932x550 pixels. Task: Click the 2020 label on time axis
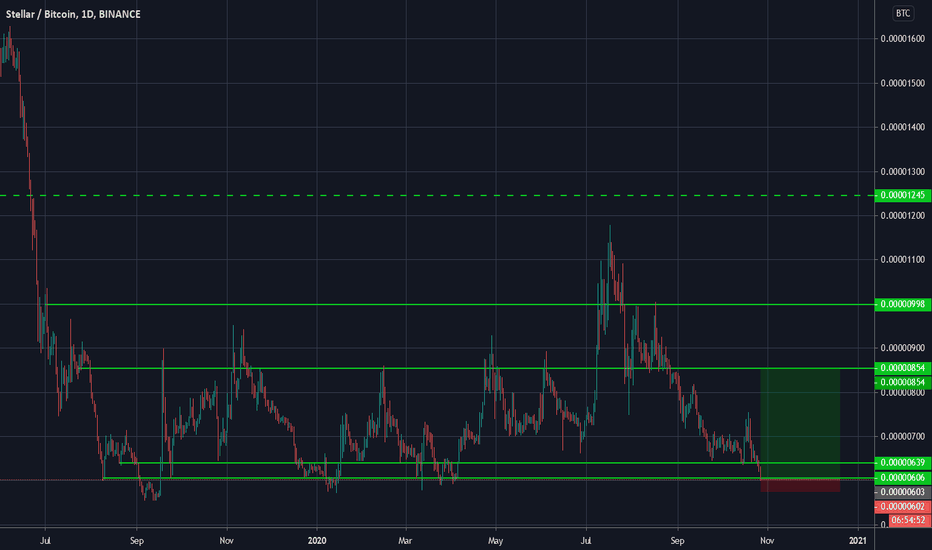point(317,540)
